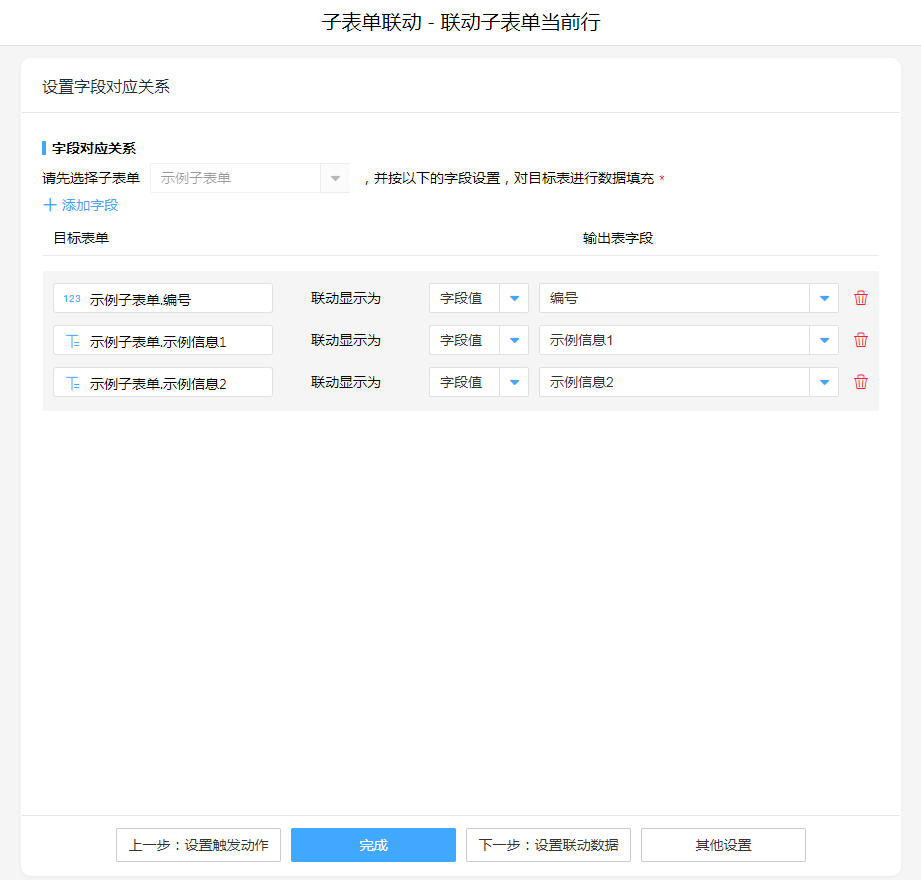Click the 123 number type icon
921x880 pixels.
pos(72,298)
